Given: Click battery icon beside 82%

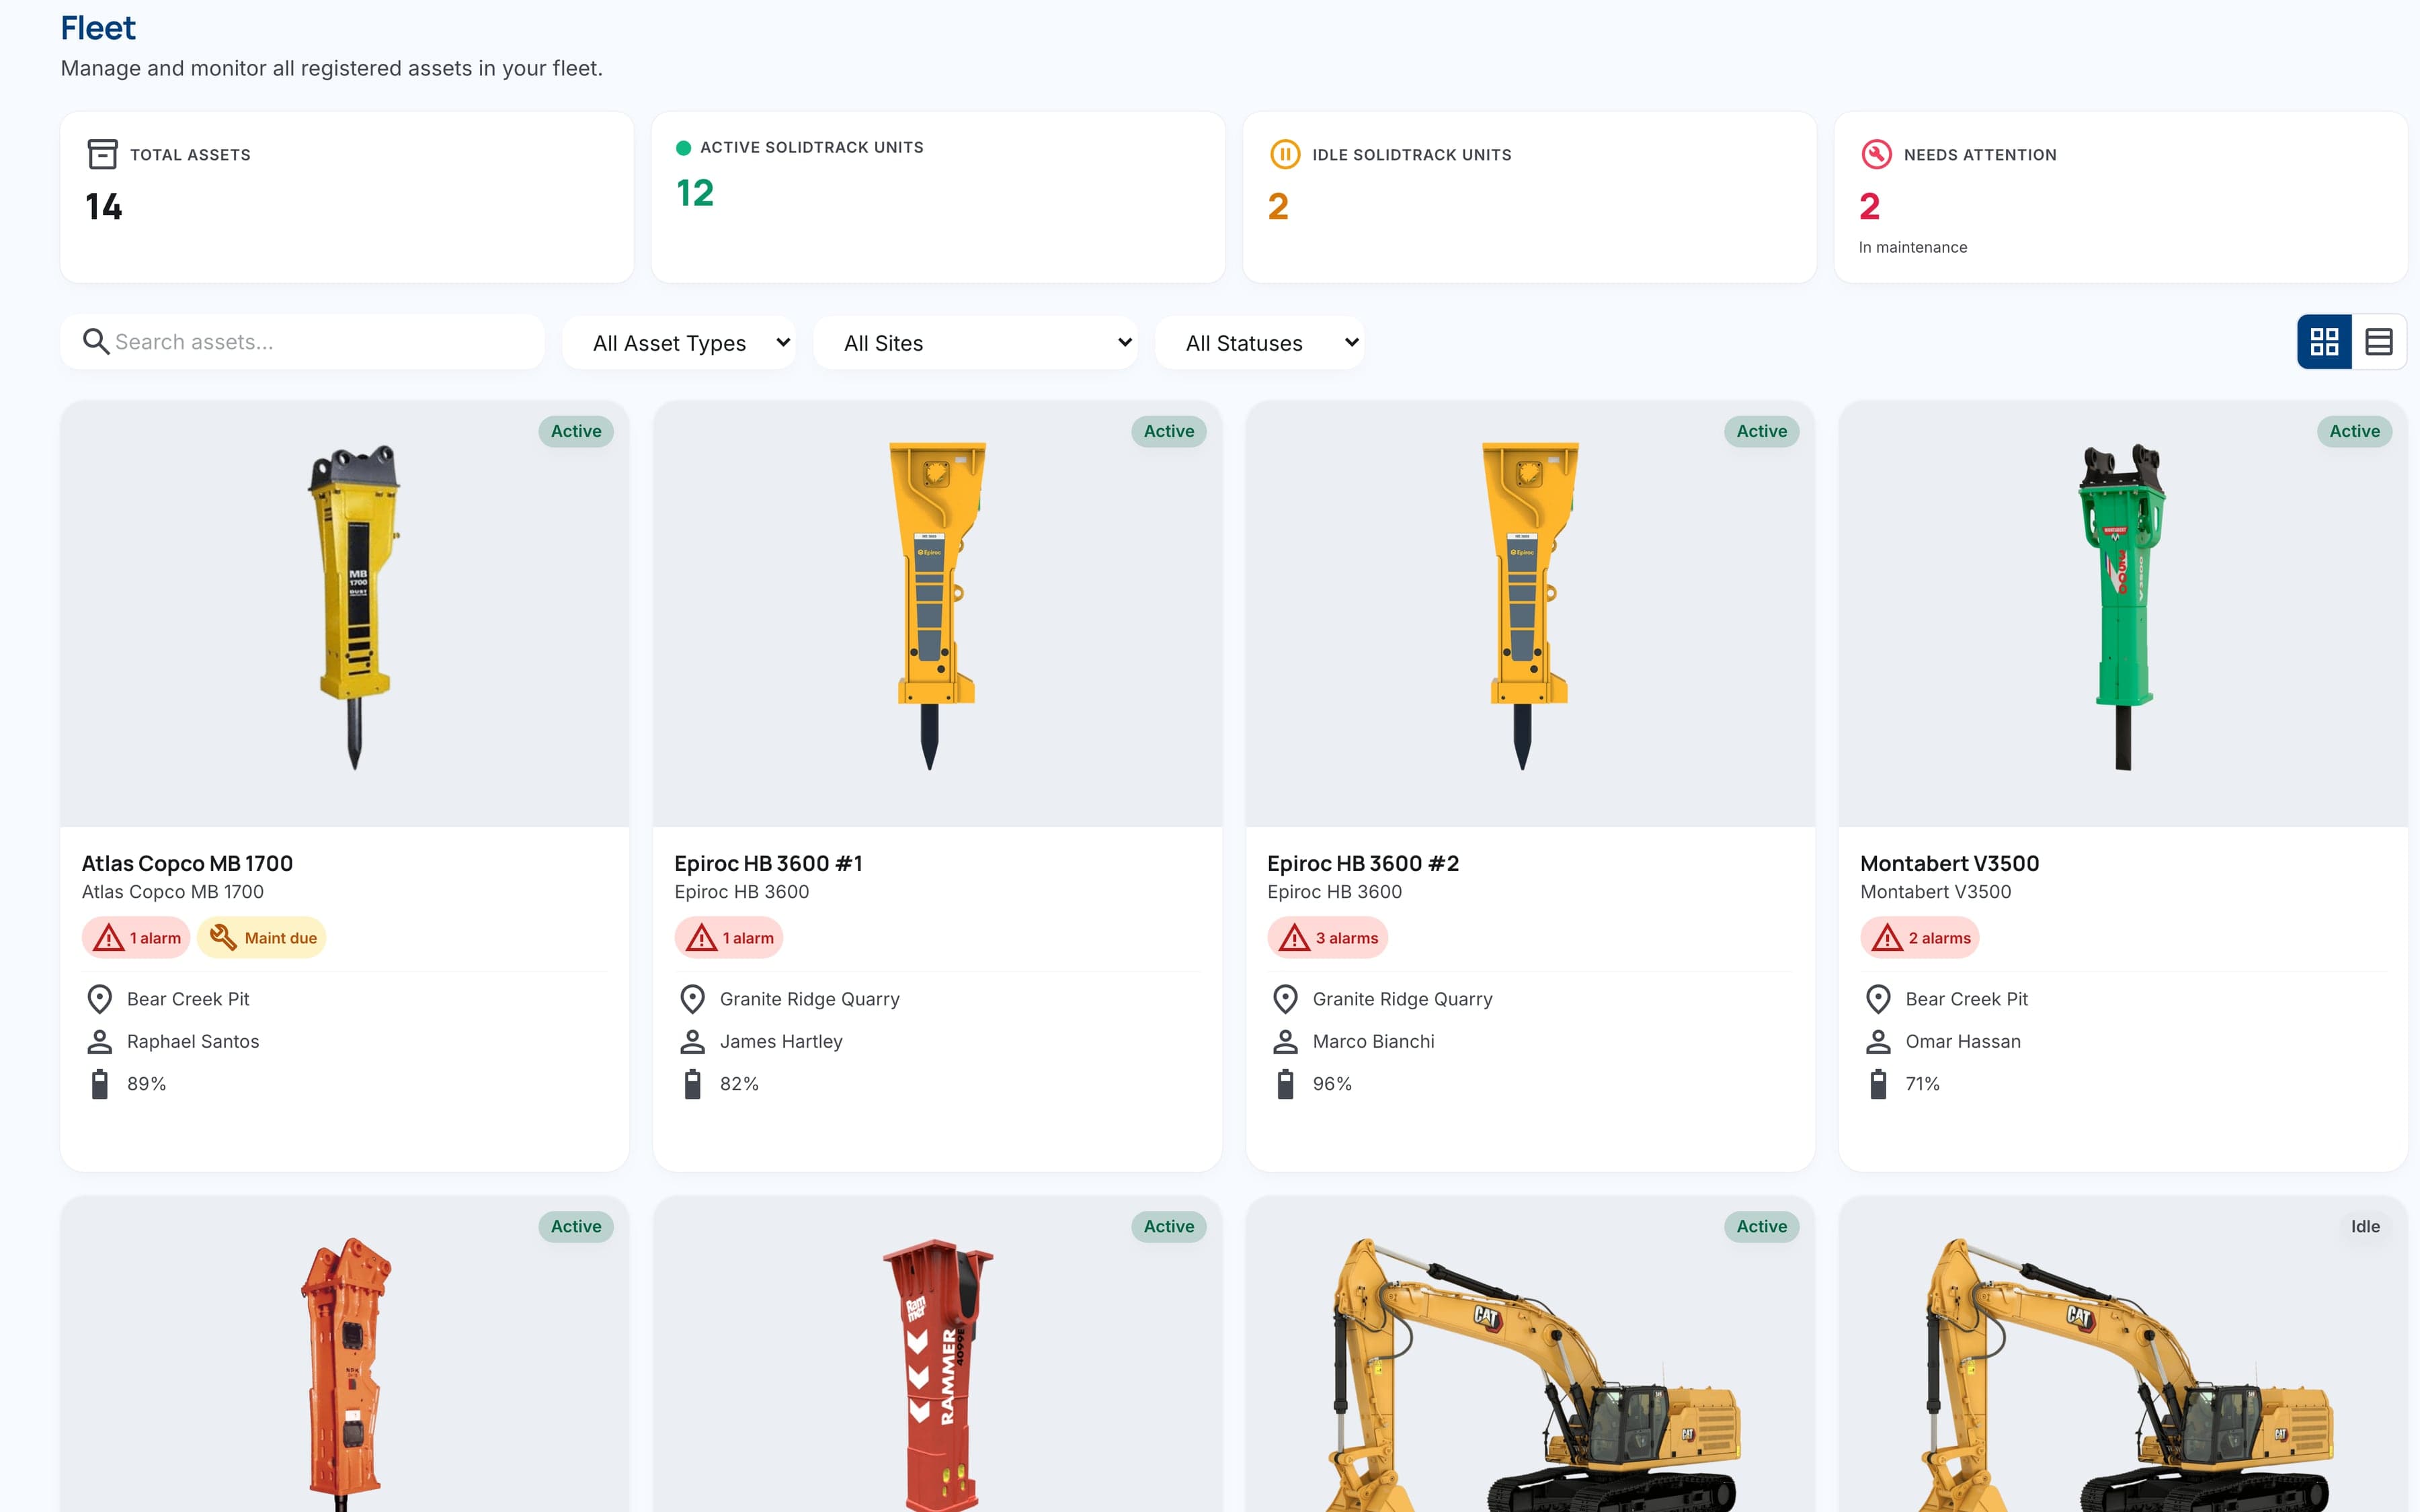Looking at the screenshot, I should point(692,1084).
